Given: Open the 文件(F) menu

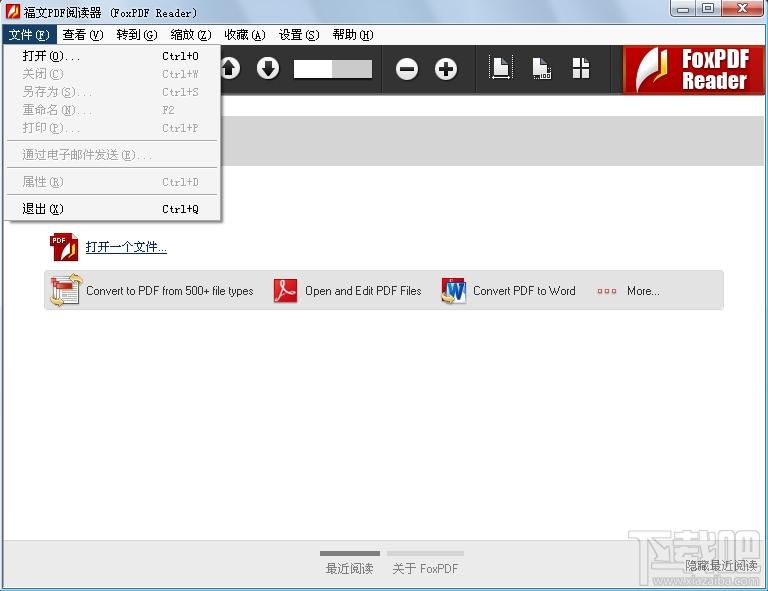Looking at the screenshot, I should tap(29, 35).
